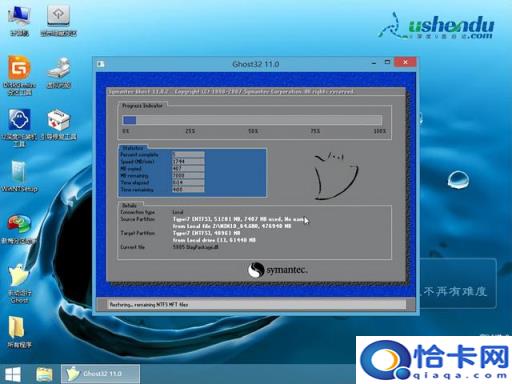Image resolution: width=512 pixels, height=384 pixels.
Task: Click the Ghost mascot sketch drawing
Action: pos(336,176)
